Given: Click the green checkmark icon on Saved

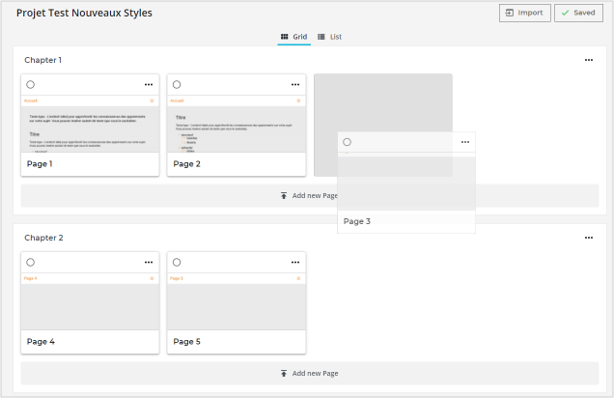Looking at the screenshot, I should pyautogui.click(x=565, y=13).
